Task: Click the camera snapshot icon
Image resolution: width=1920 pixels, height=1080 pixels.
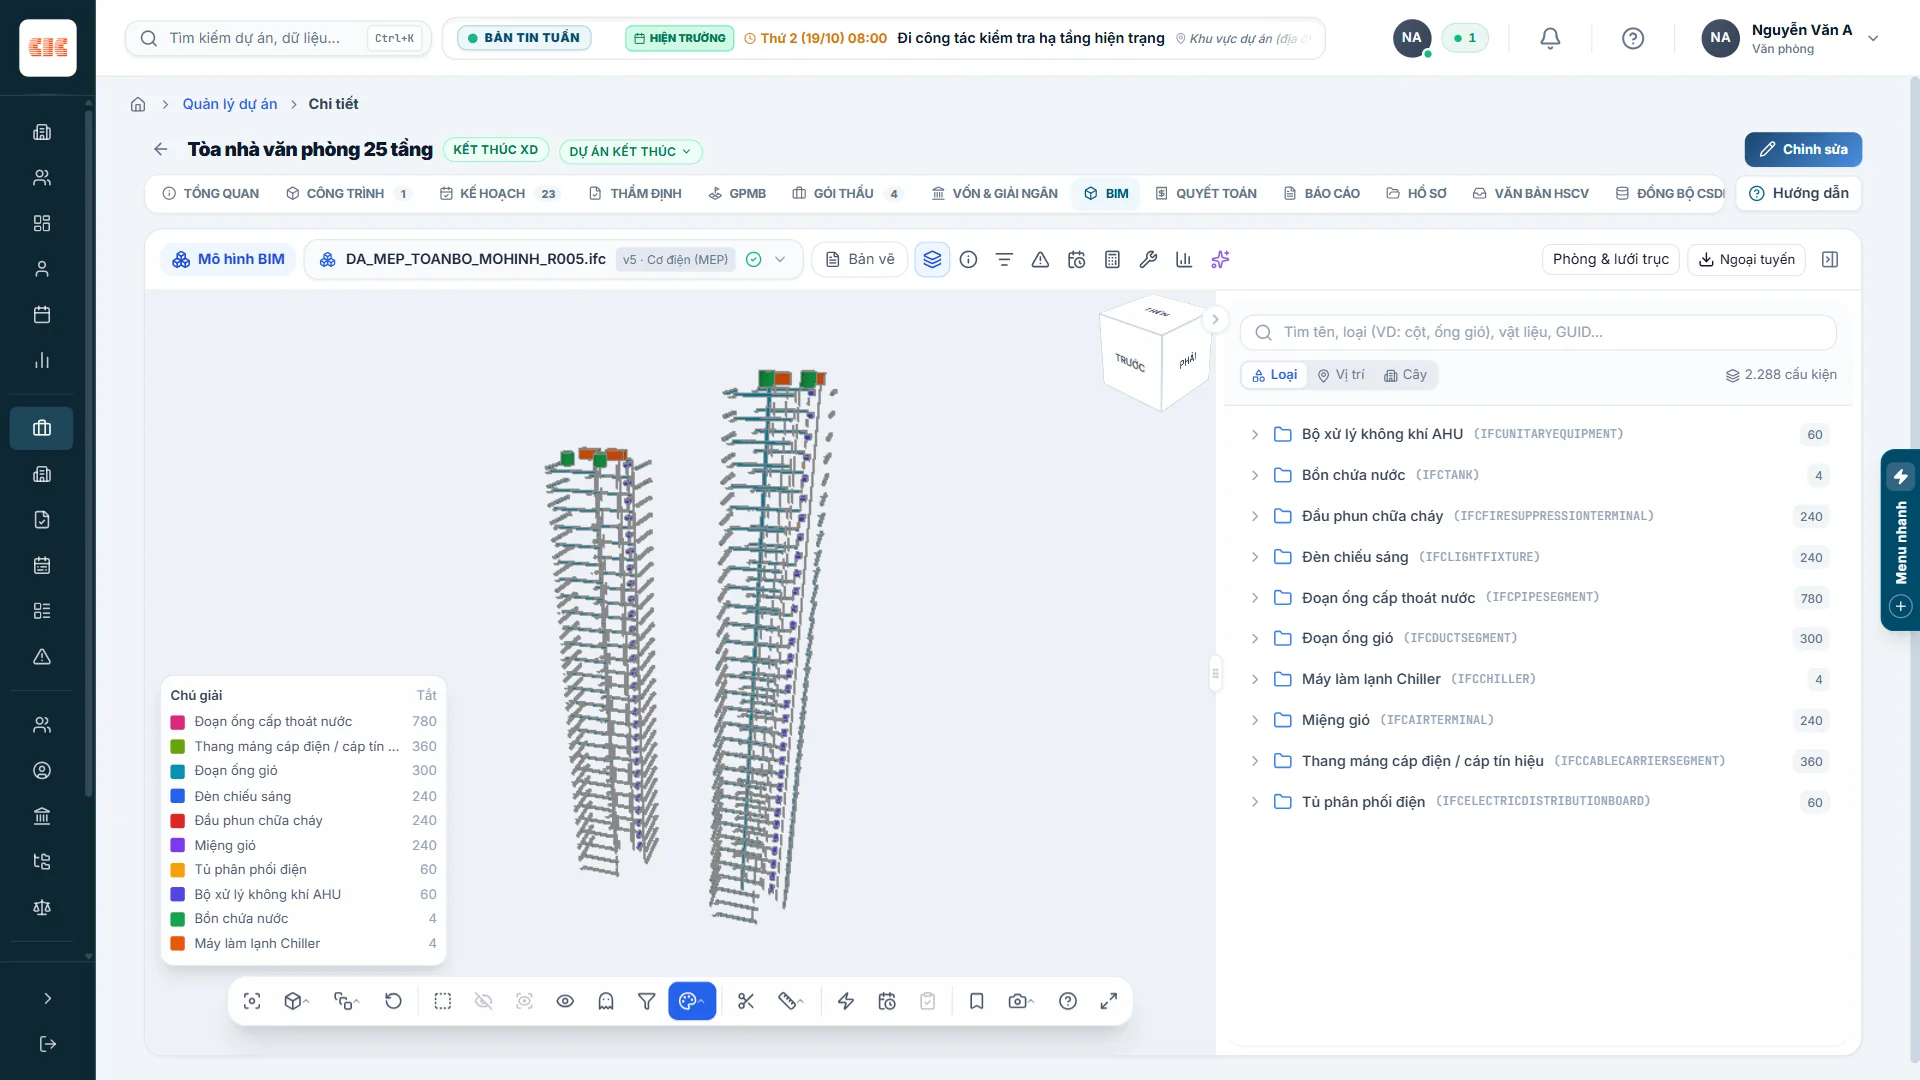Action: [1020, 1001]
